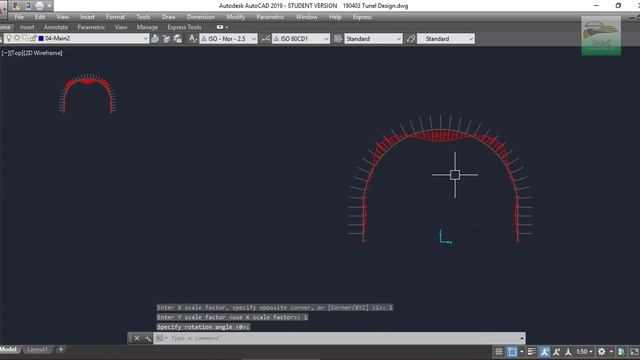
Task: Open the File menu
Action: [x=19, y=17]
